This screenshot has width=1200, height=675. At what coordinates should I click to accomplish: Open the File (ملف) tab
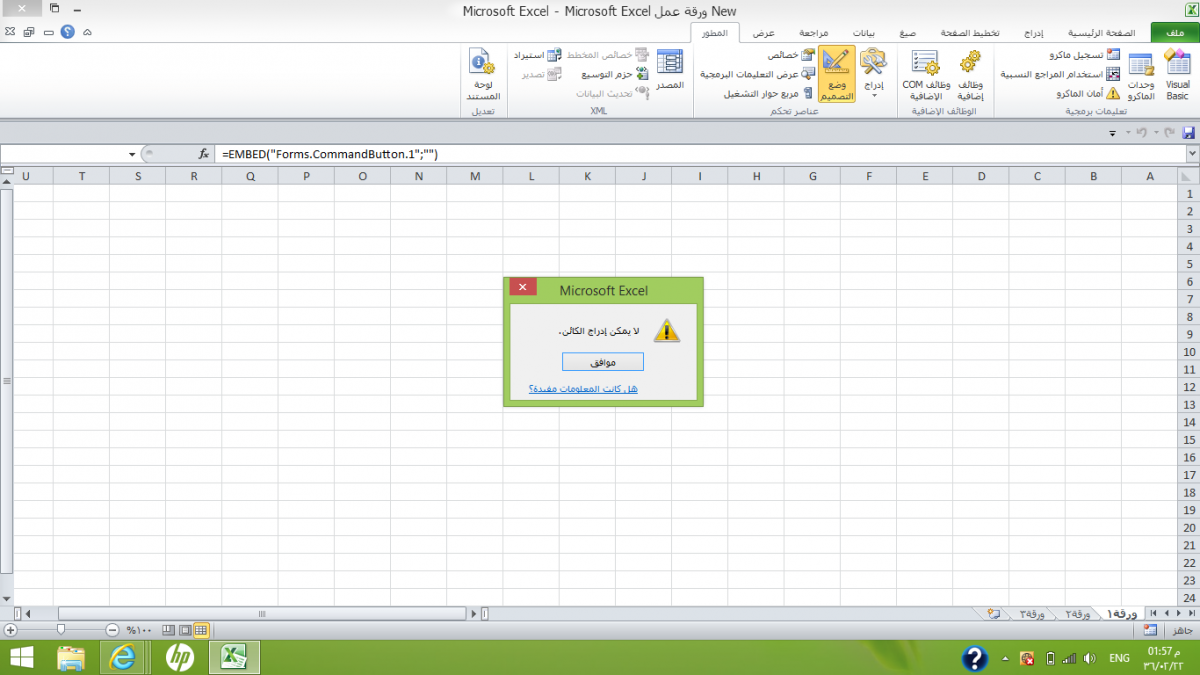[1174, 33]
